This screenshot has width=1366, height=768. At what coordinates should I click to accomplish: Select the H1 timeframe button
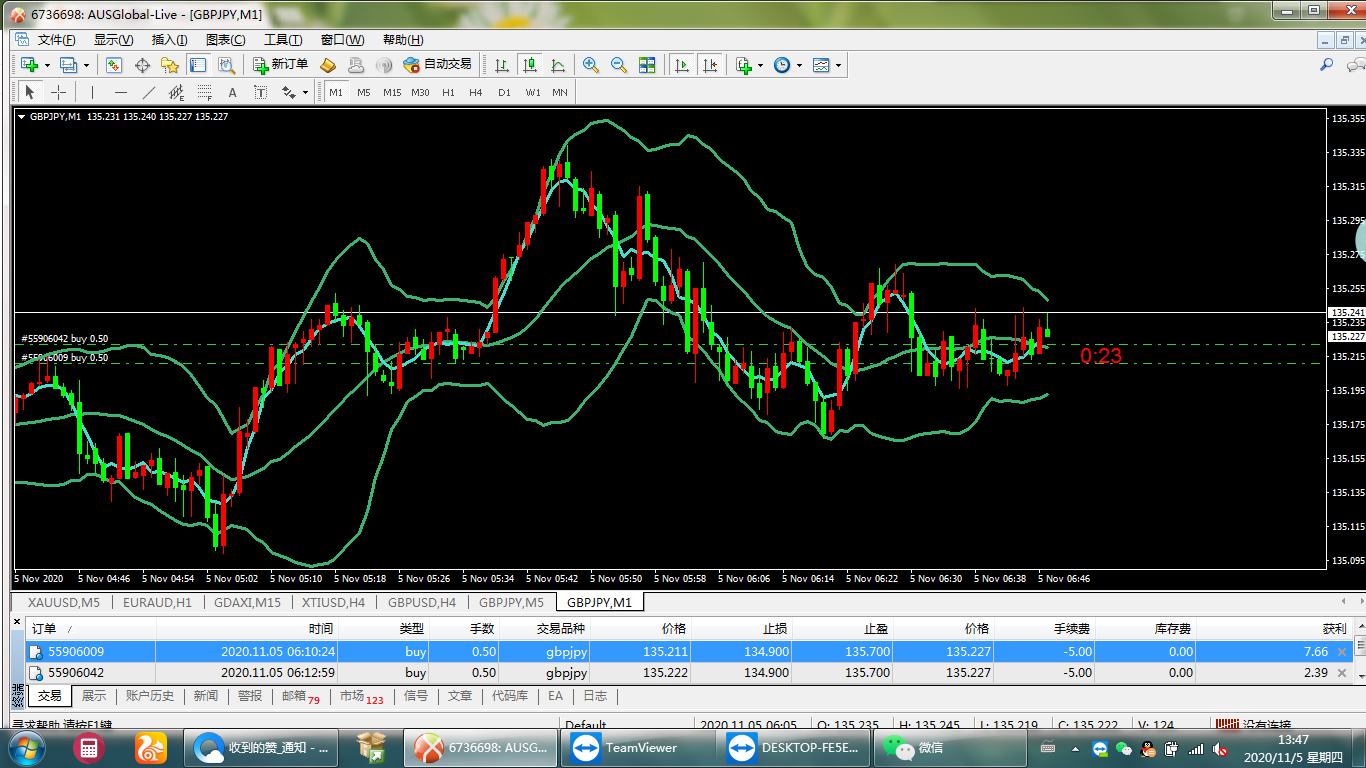pyautogui.click(x=448, y=92)
